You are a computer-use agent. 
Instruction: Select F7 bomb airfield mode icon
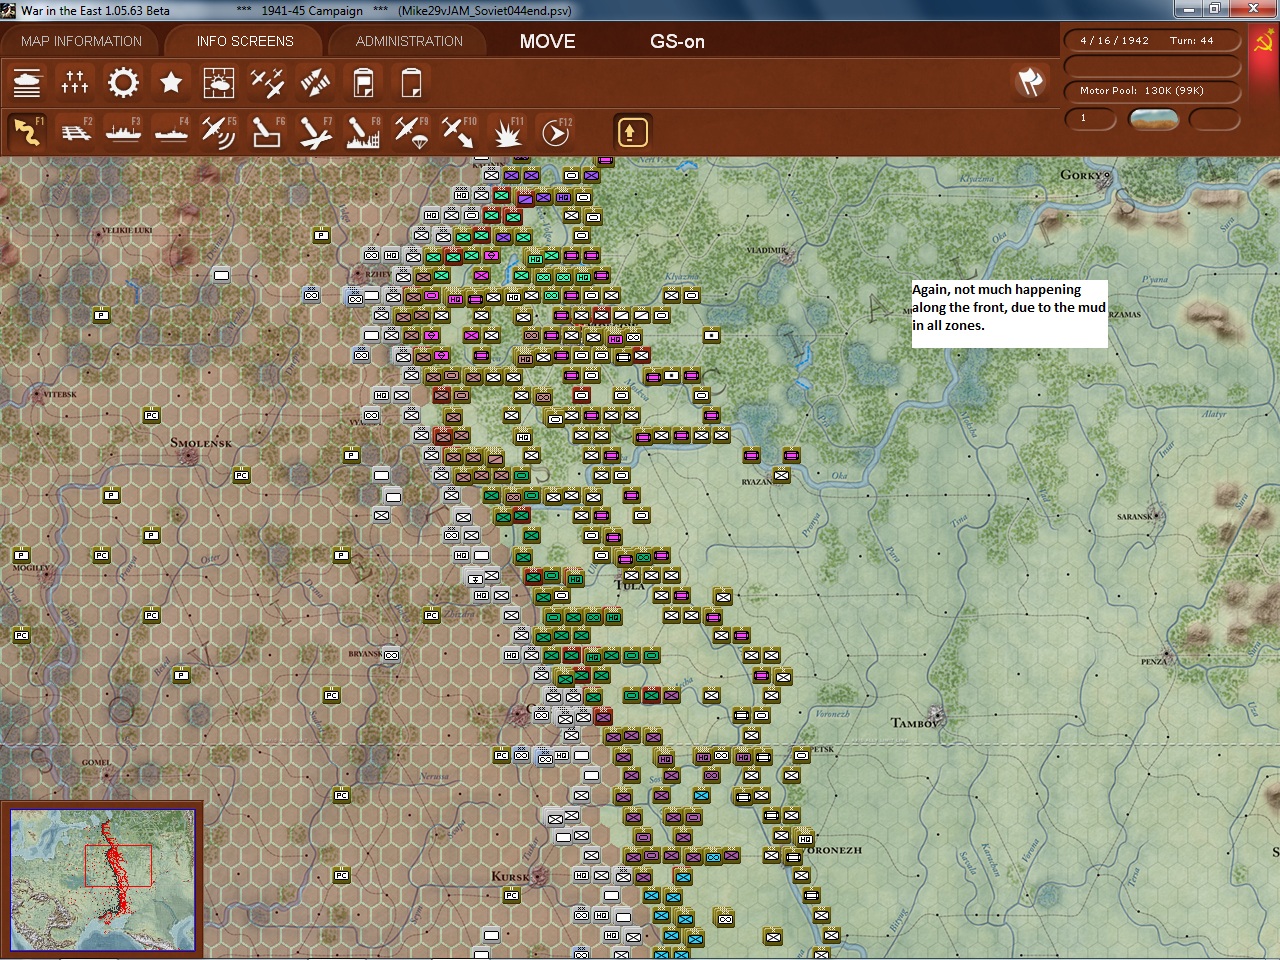pyautogui.click(x=315, y=132)
